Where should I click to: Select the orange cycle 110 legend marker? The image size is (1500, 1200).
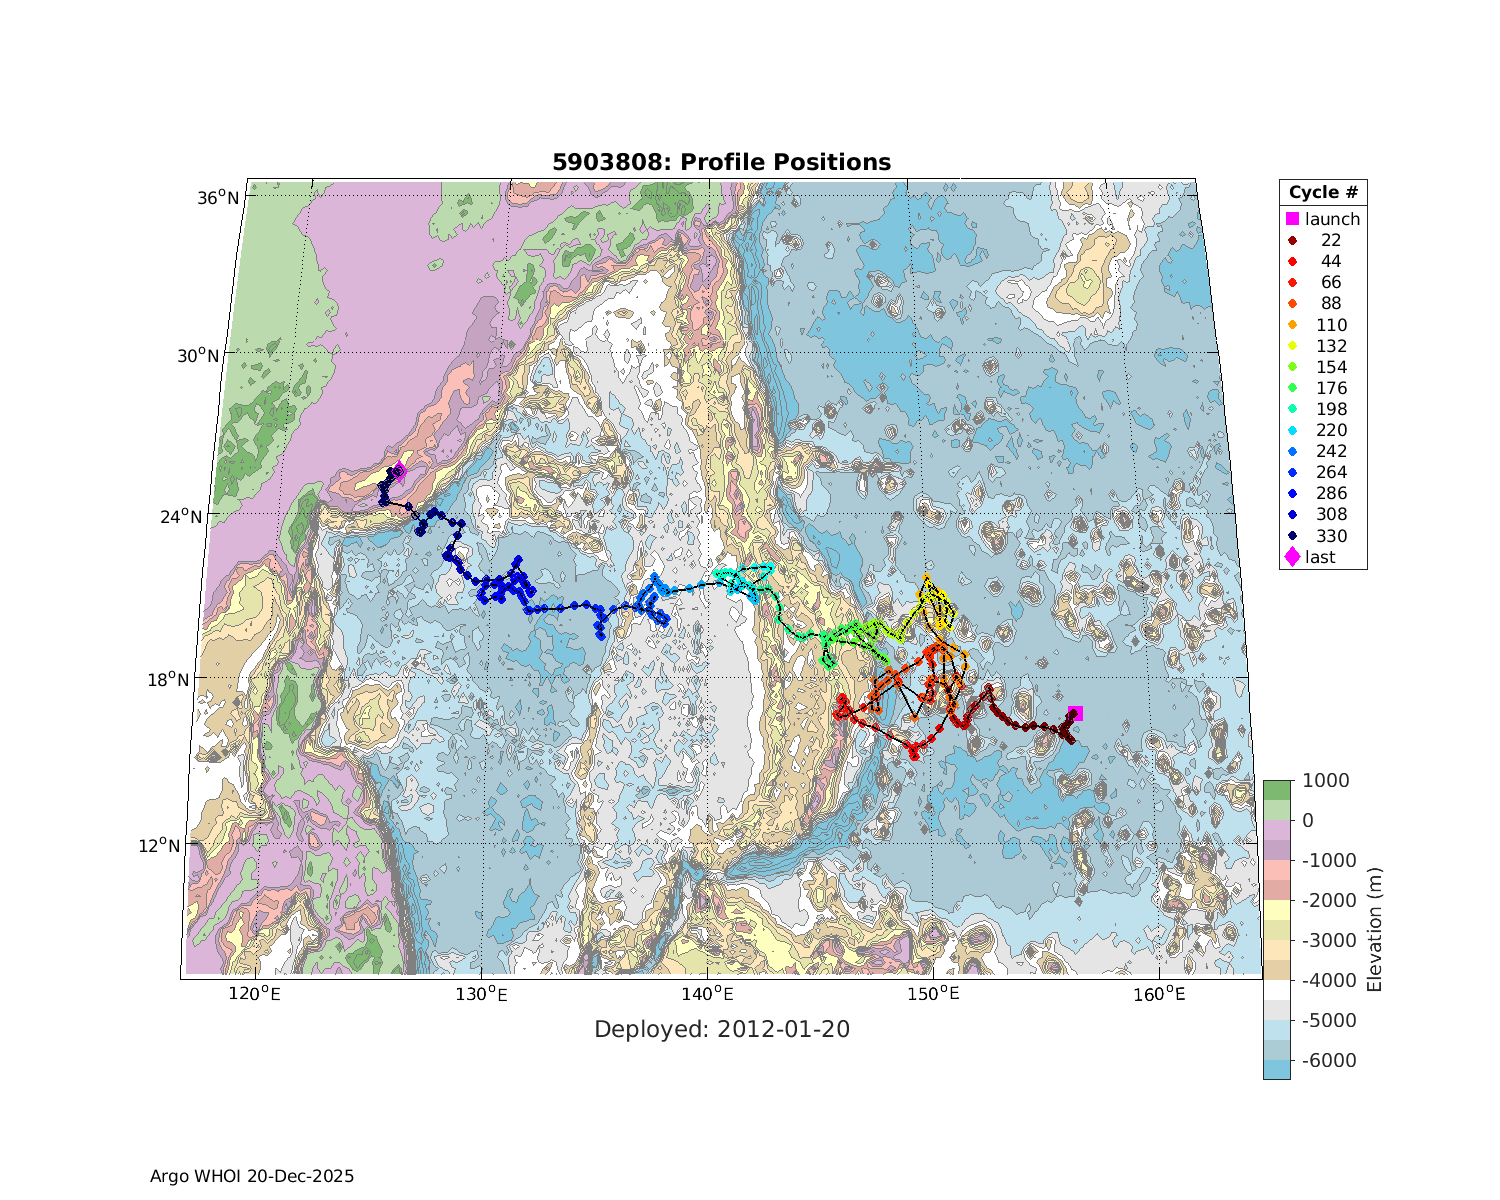(x=1292, y=325)
